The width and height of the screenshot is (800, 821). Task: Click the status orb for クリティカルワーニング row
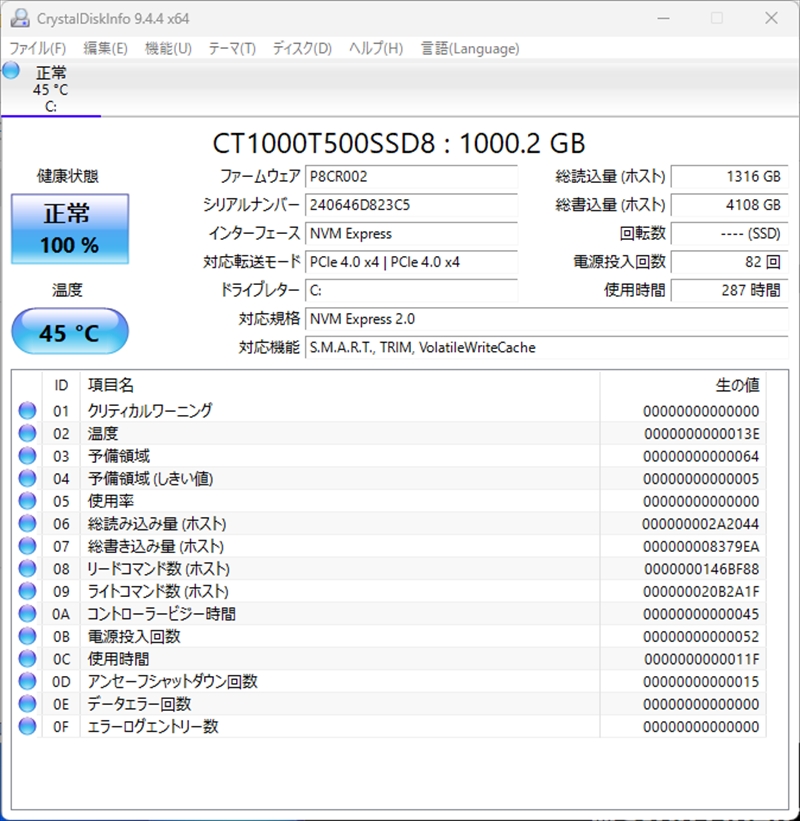(x=27, y=411)
